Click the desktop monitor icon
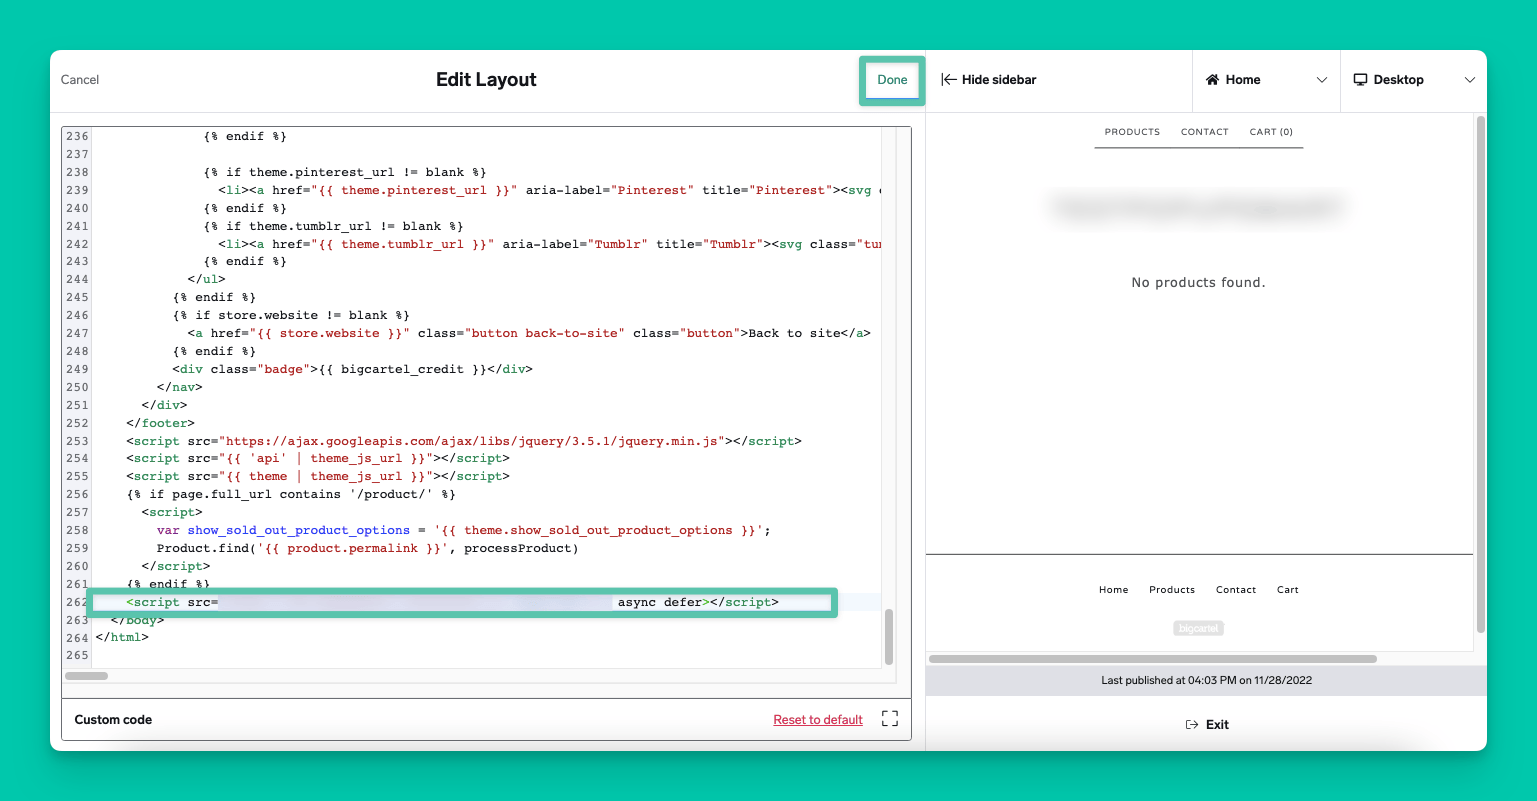1537x801 pixels. click(x=1360, y=80)
